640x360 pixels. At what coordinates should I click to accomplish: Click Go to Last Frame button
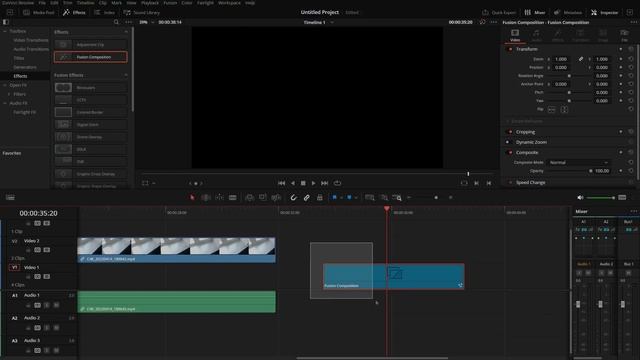[324, 183]
